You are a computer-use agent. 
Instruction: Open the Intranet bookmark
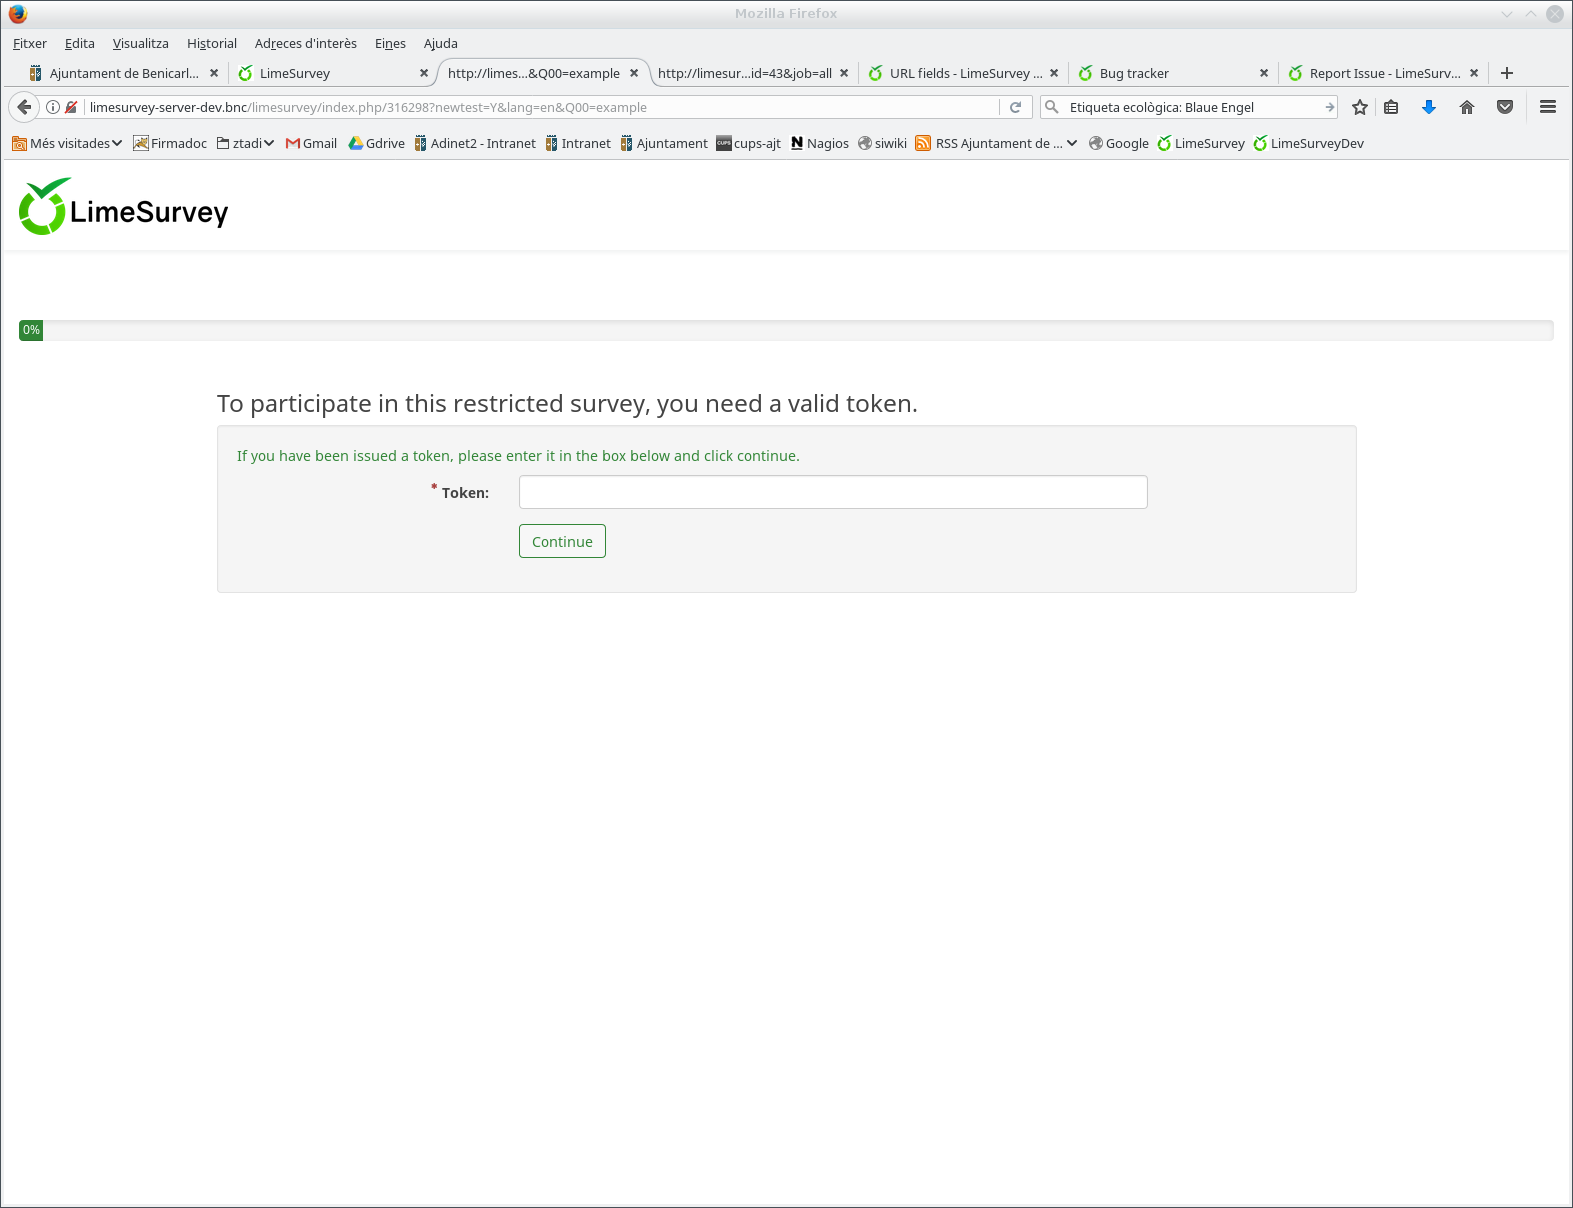(578, 143)
